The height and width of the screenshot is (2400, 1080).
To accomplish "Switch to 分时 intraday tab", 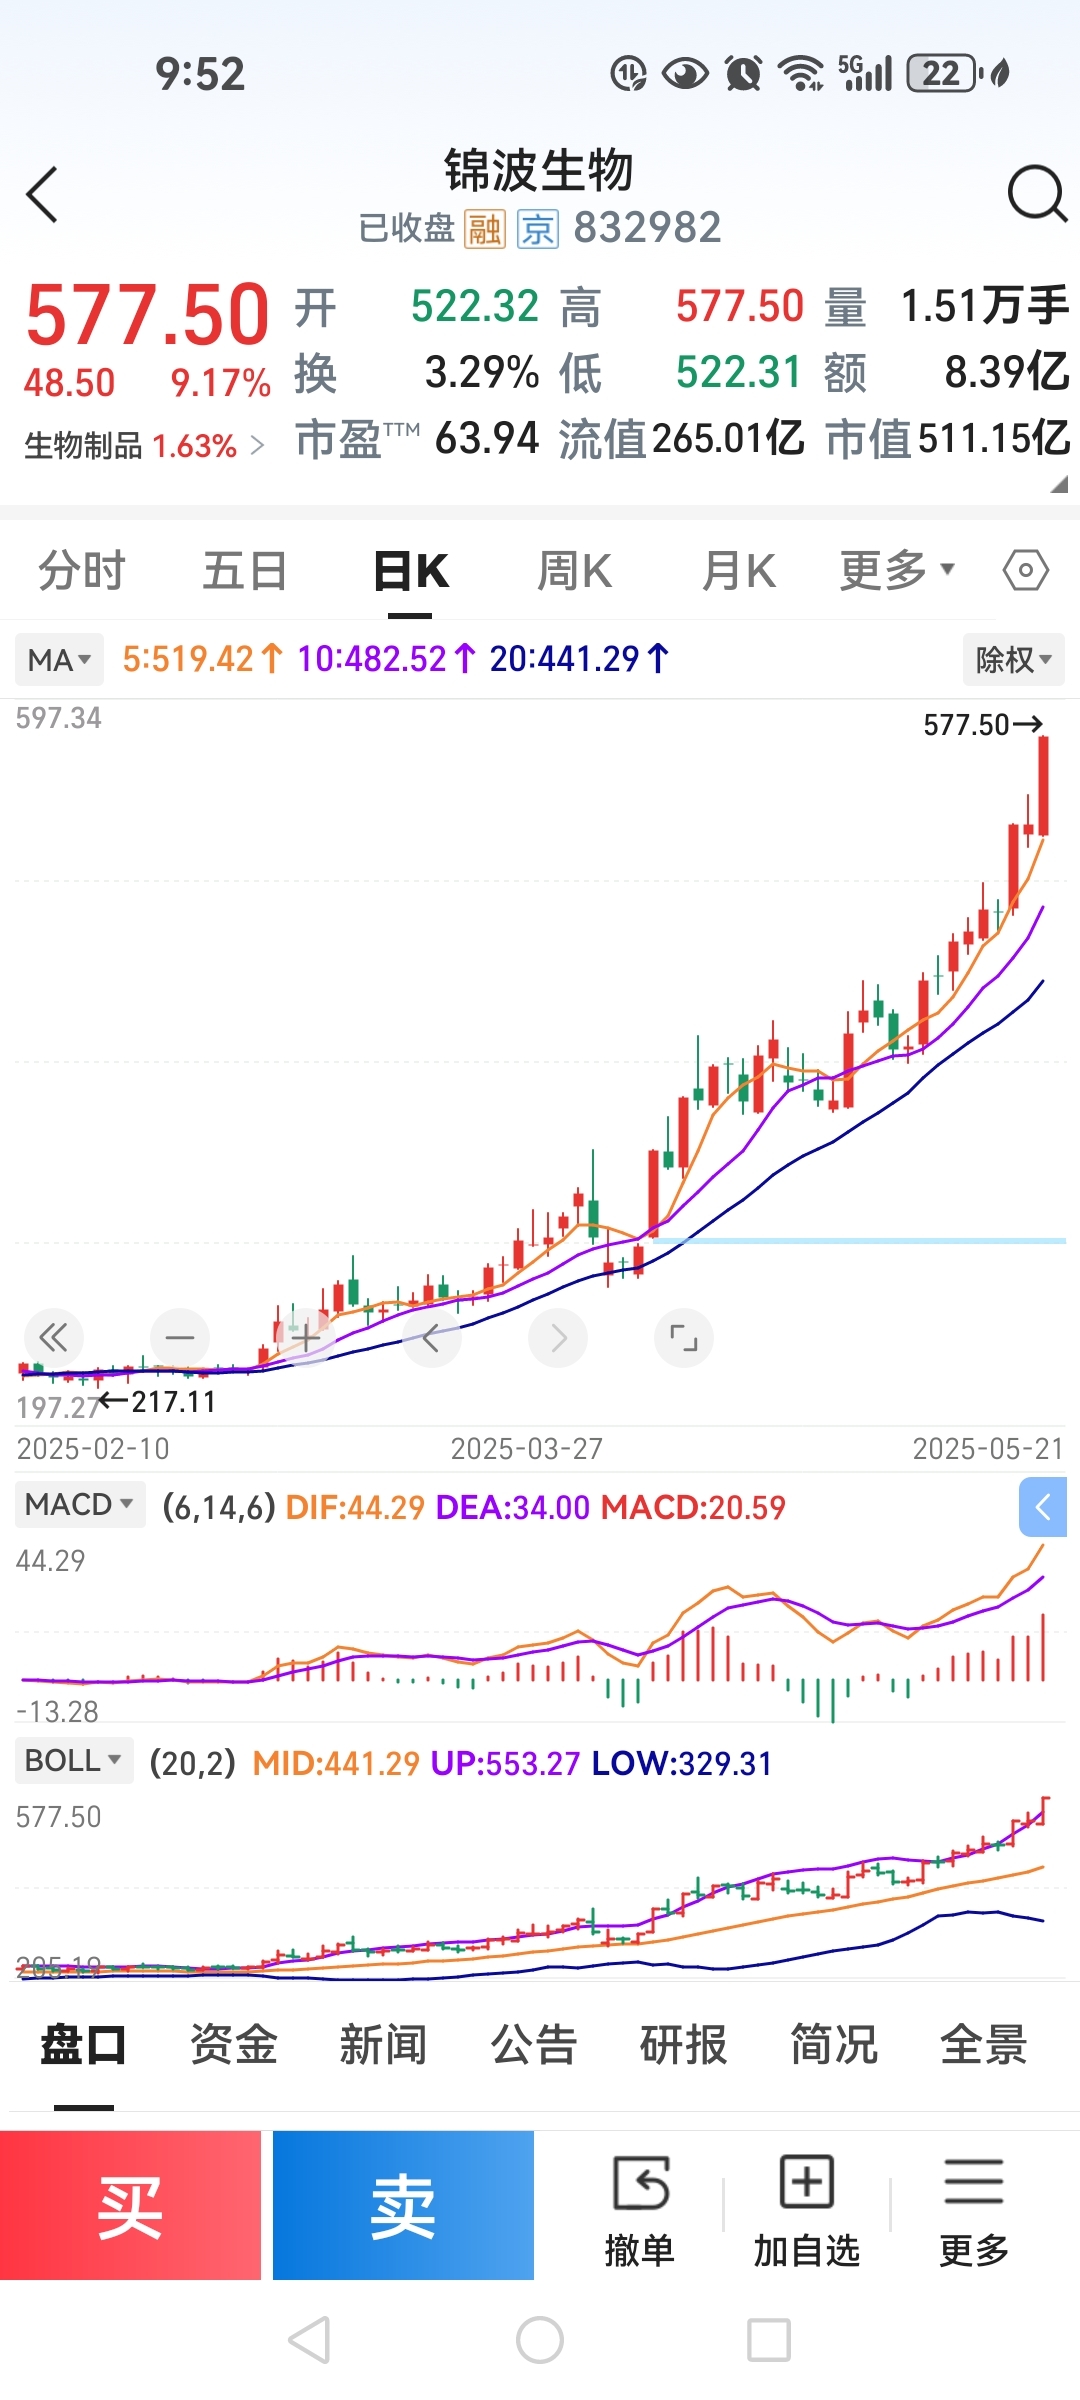I will 82,571.
